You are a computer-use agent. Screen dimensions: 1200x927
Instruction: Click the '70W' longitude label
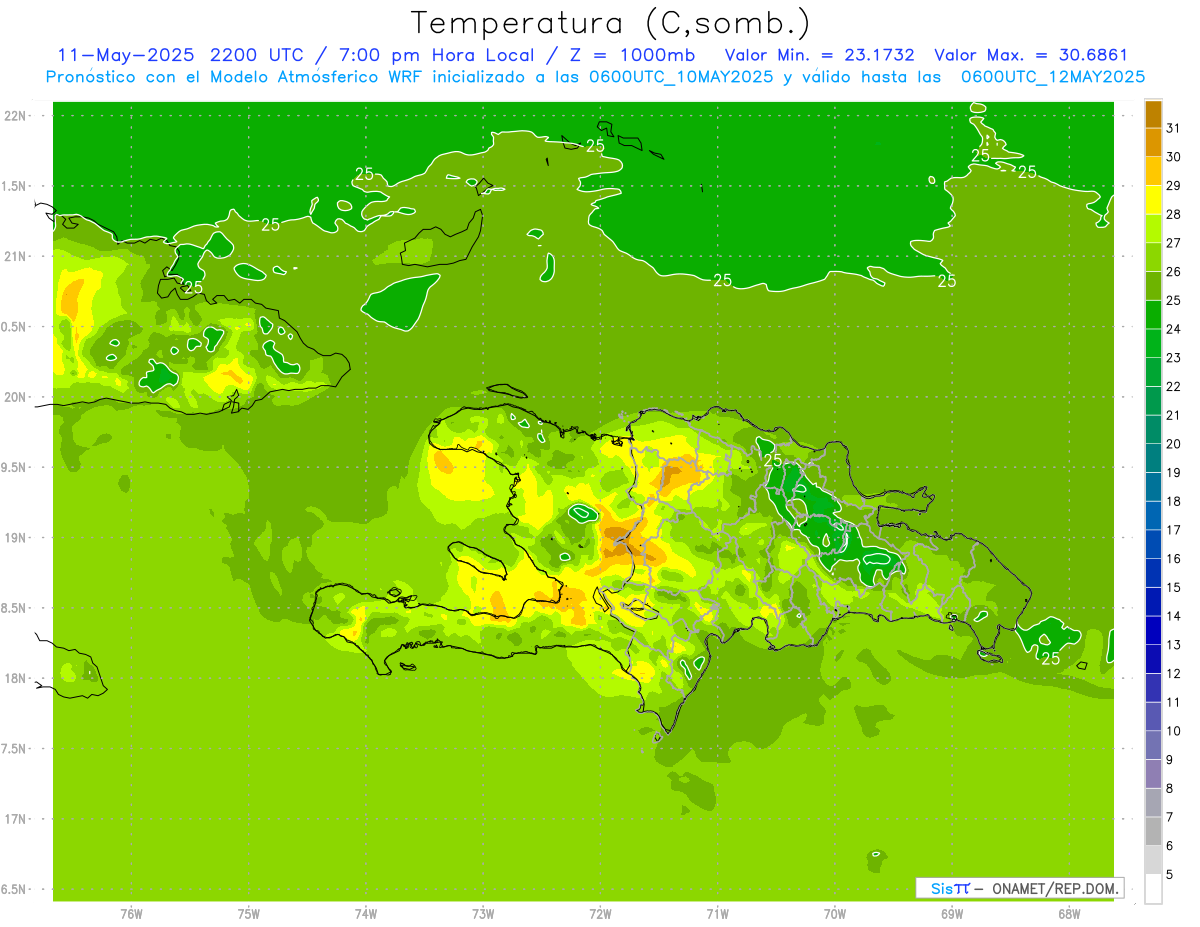click(835, 914)
